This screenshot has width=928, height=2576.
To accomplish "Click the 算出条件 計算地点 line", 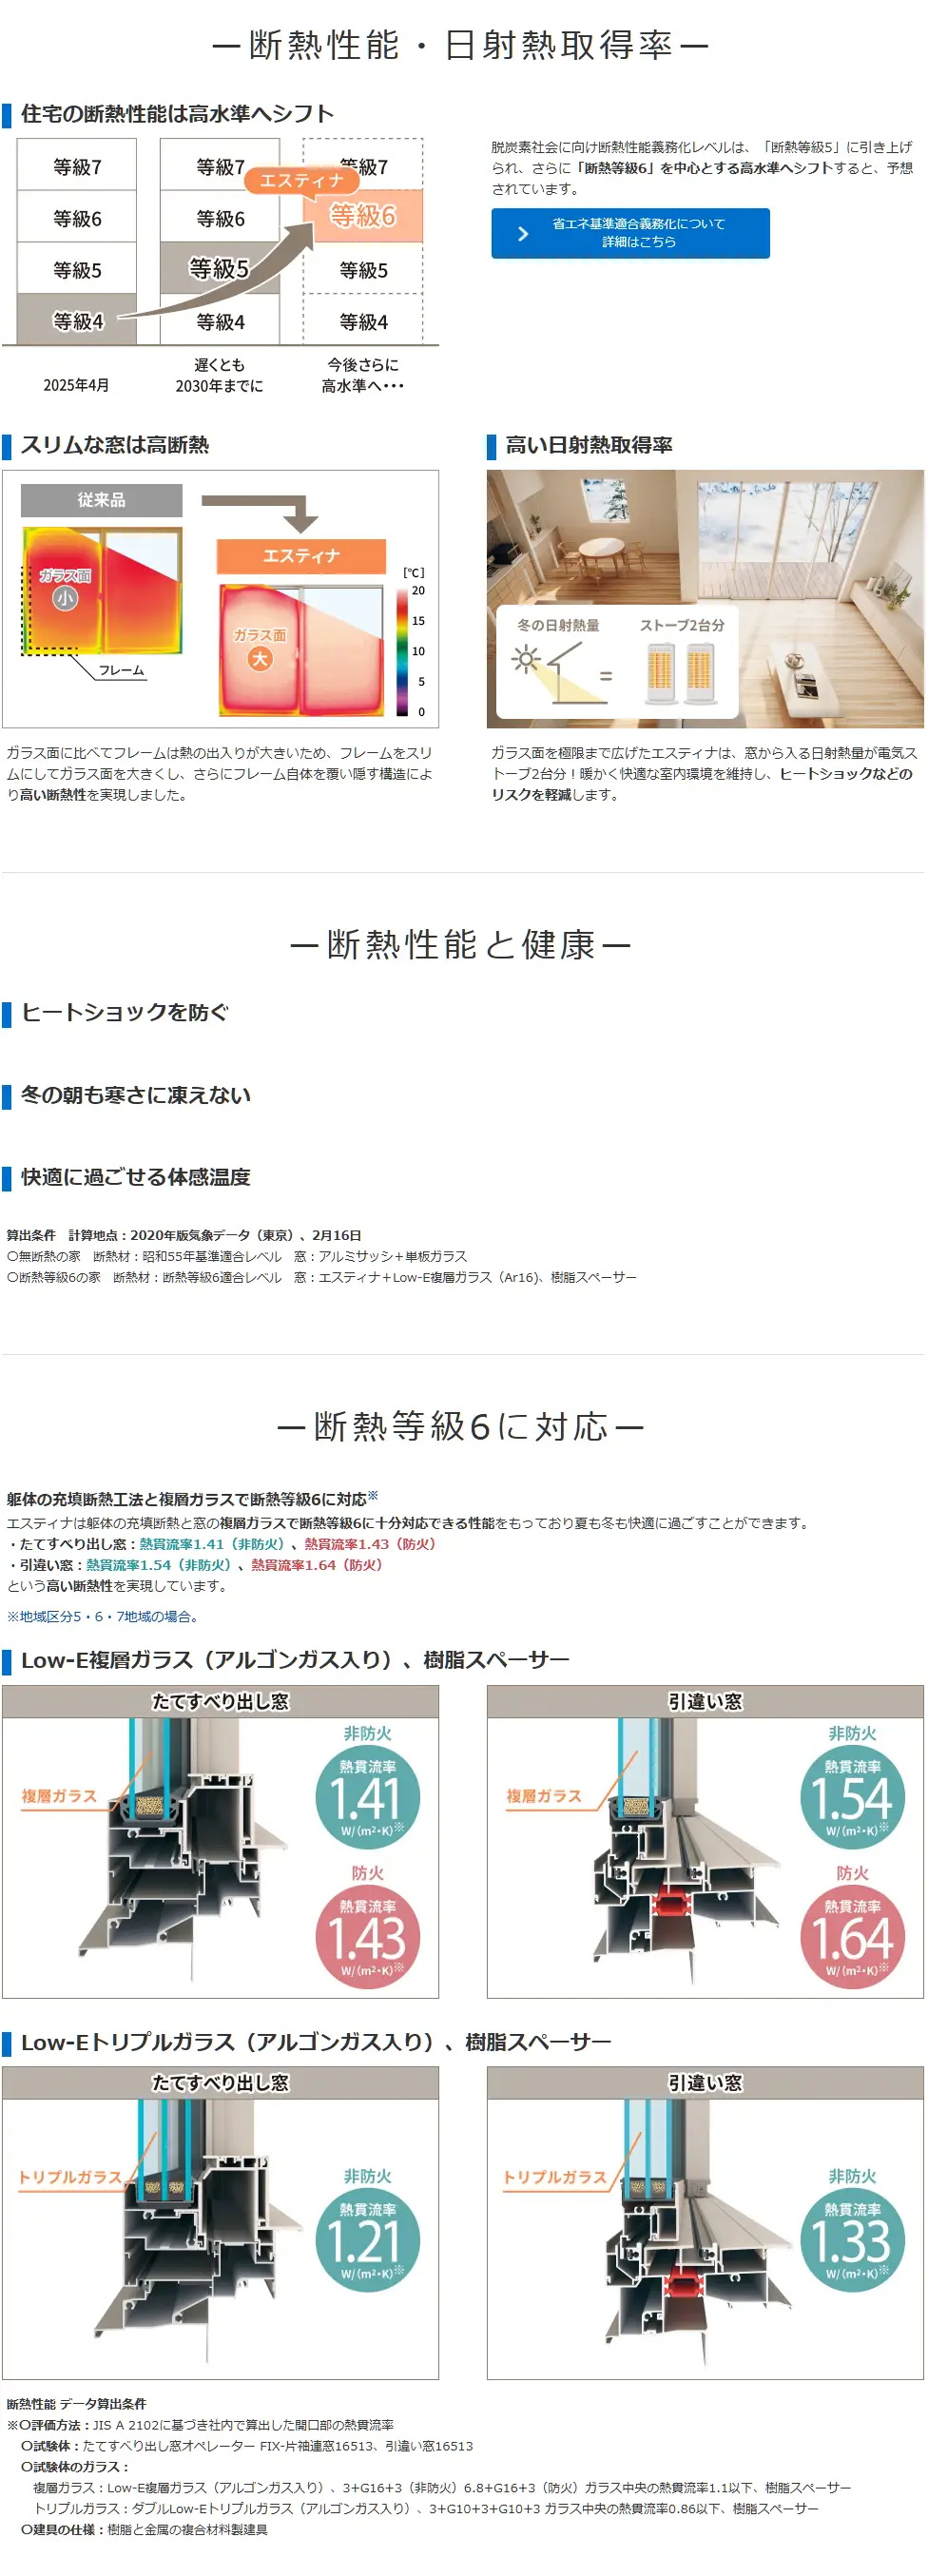I will tap(184, 1236).
